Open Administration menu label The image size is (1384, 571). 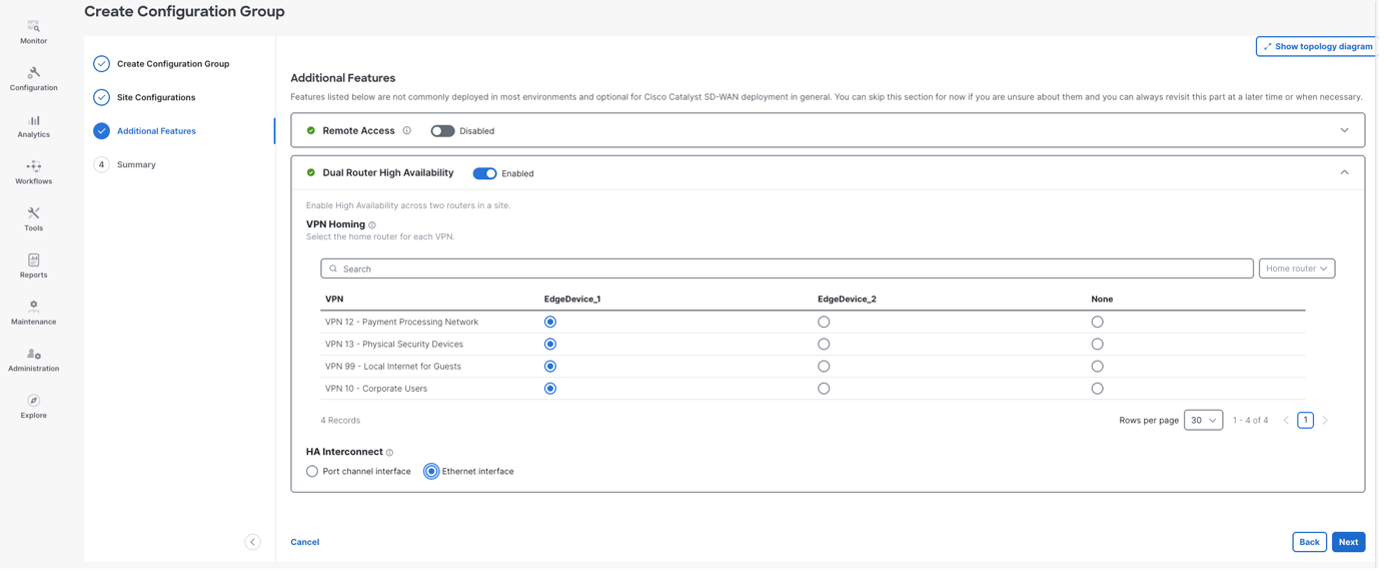[x=33, y=369]
